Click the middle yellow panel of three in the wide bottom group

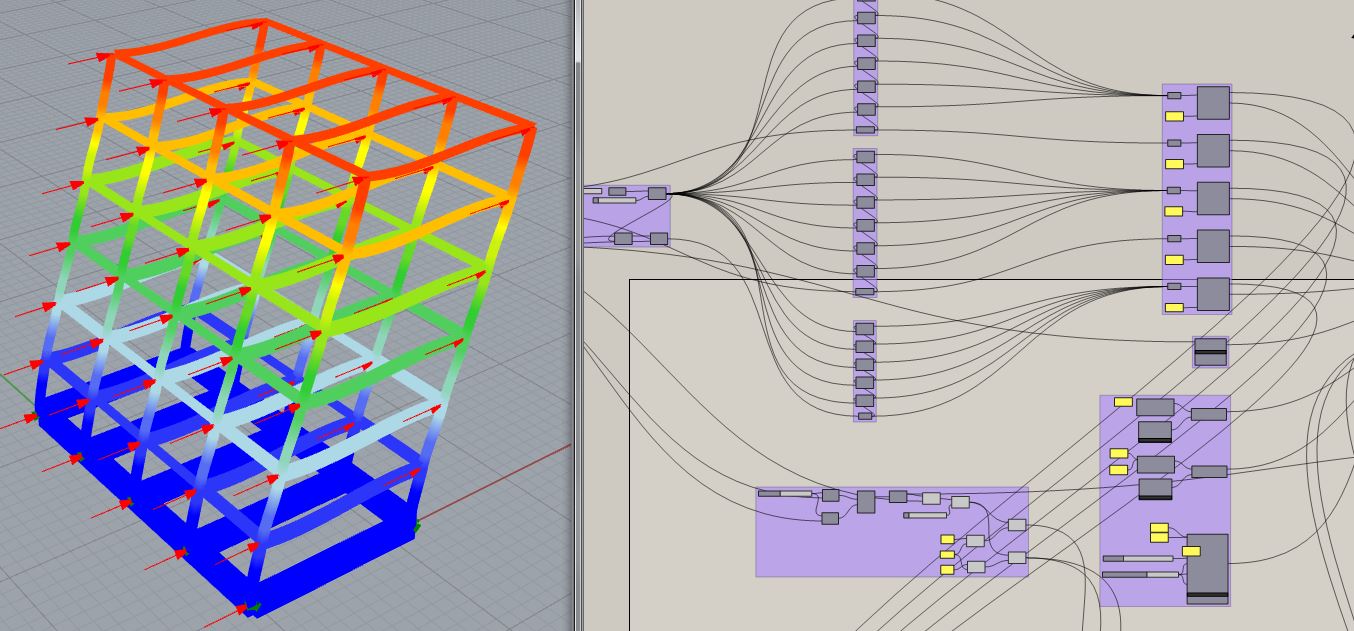(x=947, y=554)
